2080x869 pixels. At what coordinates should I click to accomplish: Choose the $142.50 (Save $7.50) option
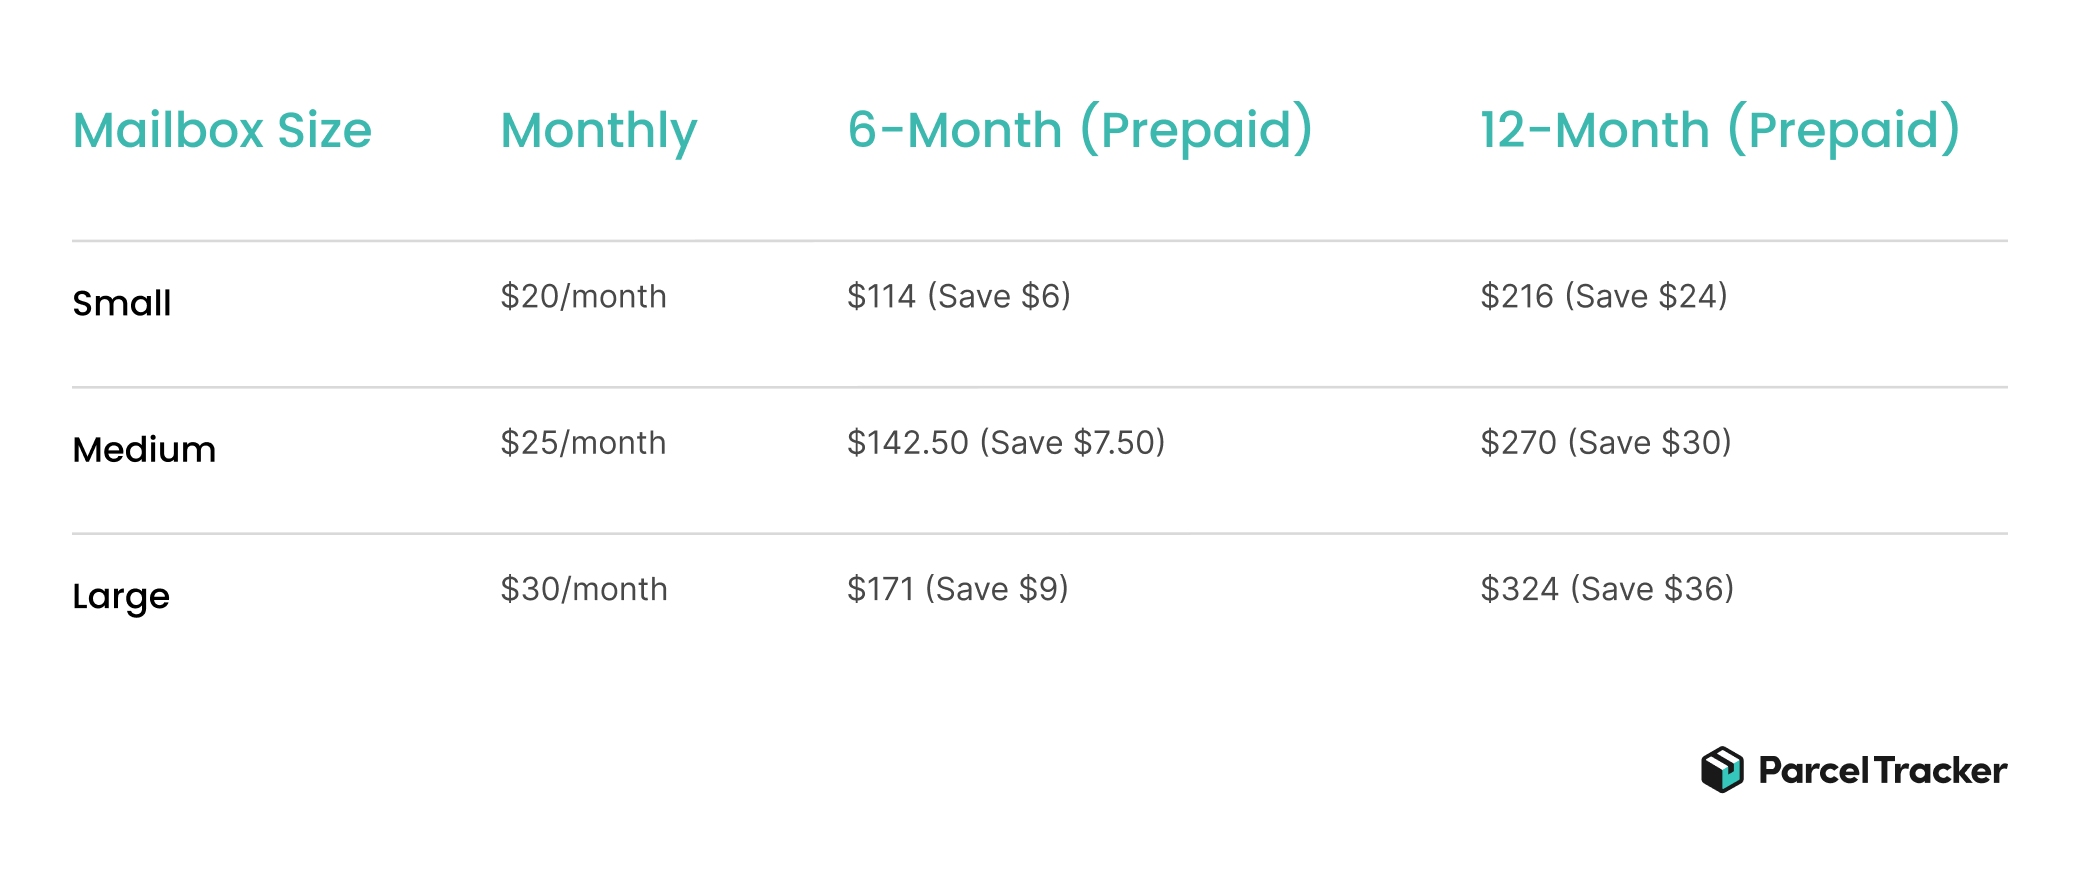point(1006,442)
